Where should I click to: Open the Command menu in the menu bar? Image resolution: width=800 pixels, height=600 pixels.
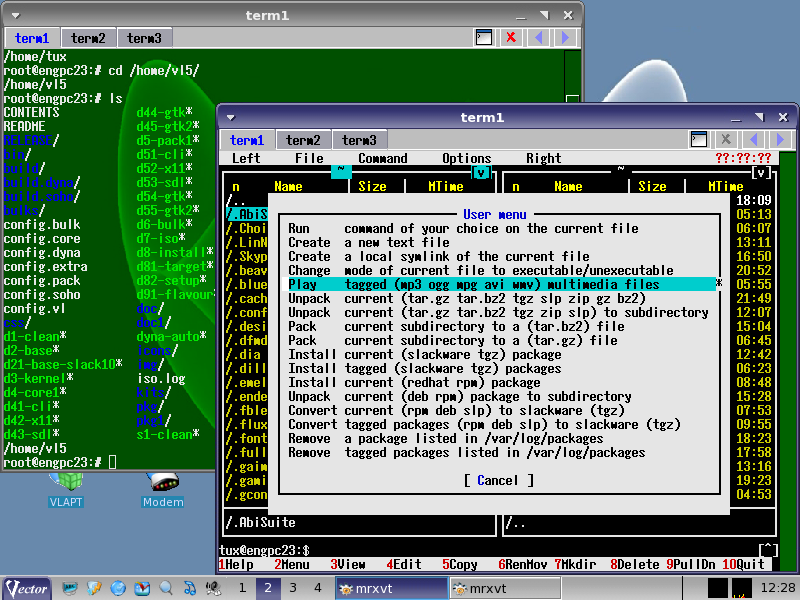click(383, 158)
